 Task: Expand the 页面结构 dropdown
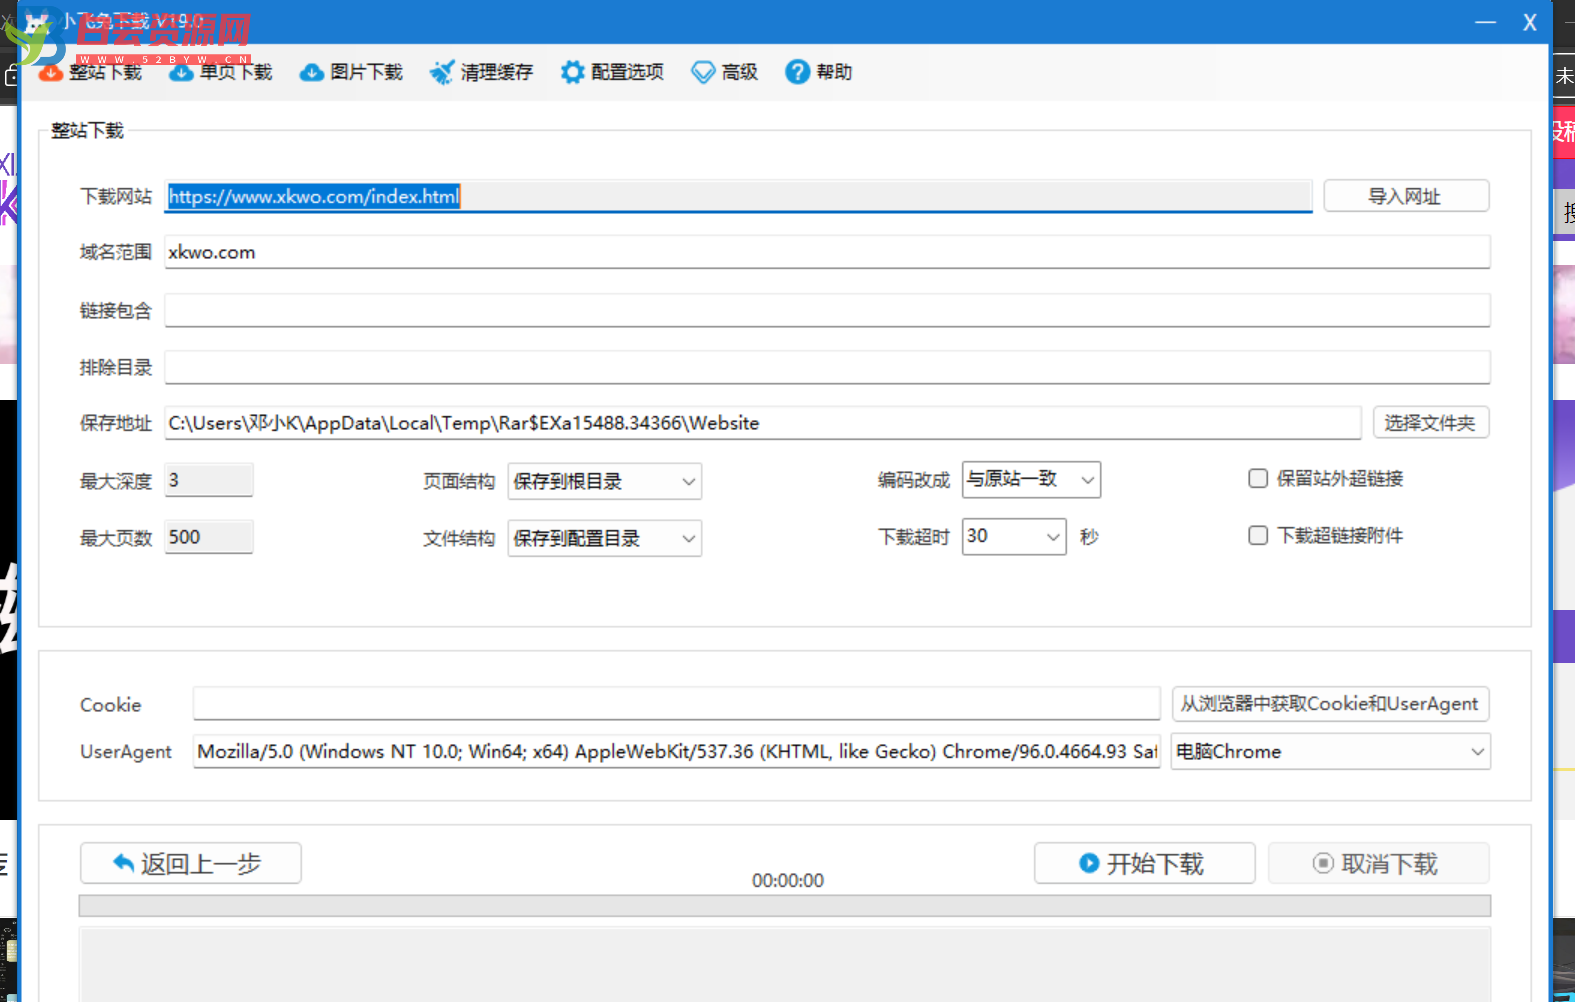[x=604, y=481]
